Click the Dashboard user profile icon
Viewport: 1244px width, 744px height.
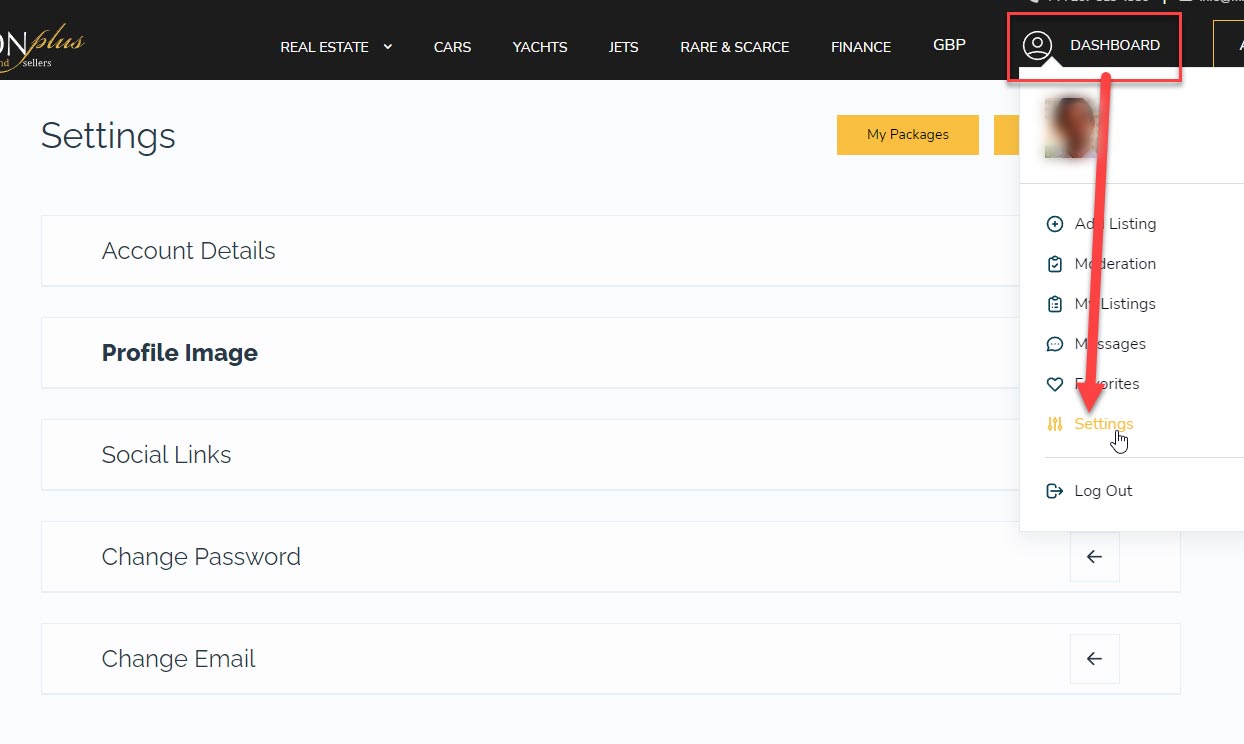pos(1037,46)
